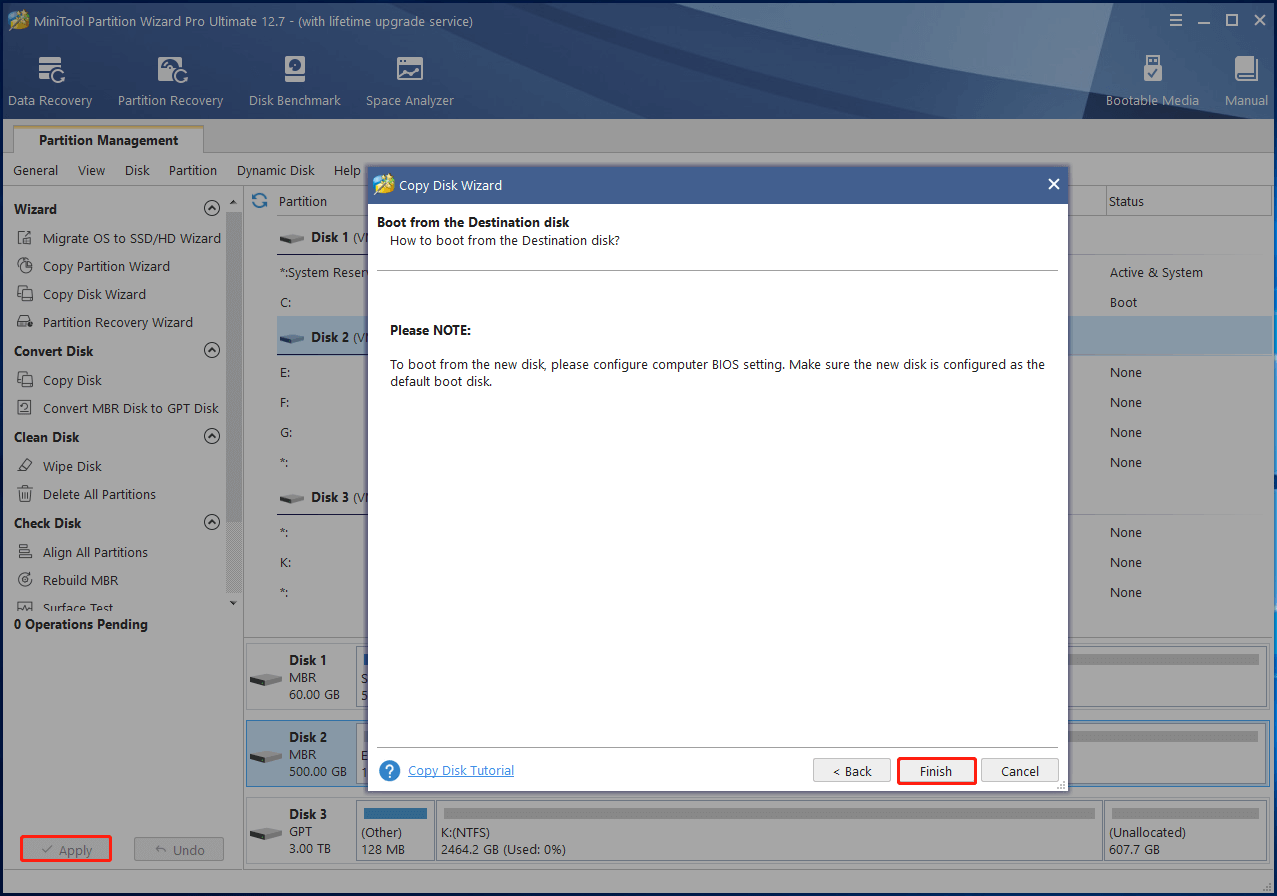Click the sidebar scrollbar down arrow
Screen dimensions: 1277x896
[234, 603]
